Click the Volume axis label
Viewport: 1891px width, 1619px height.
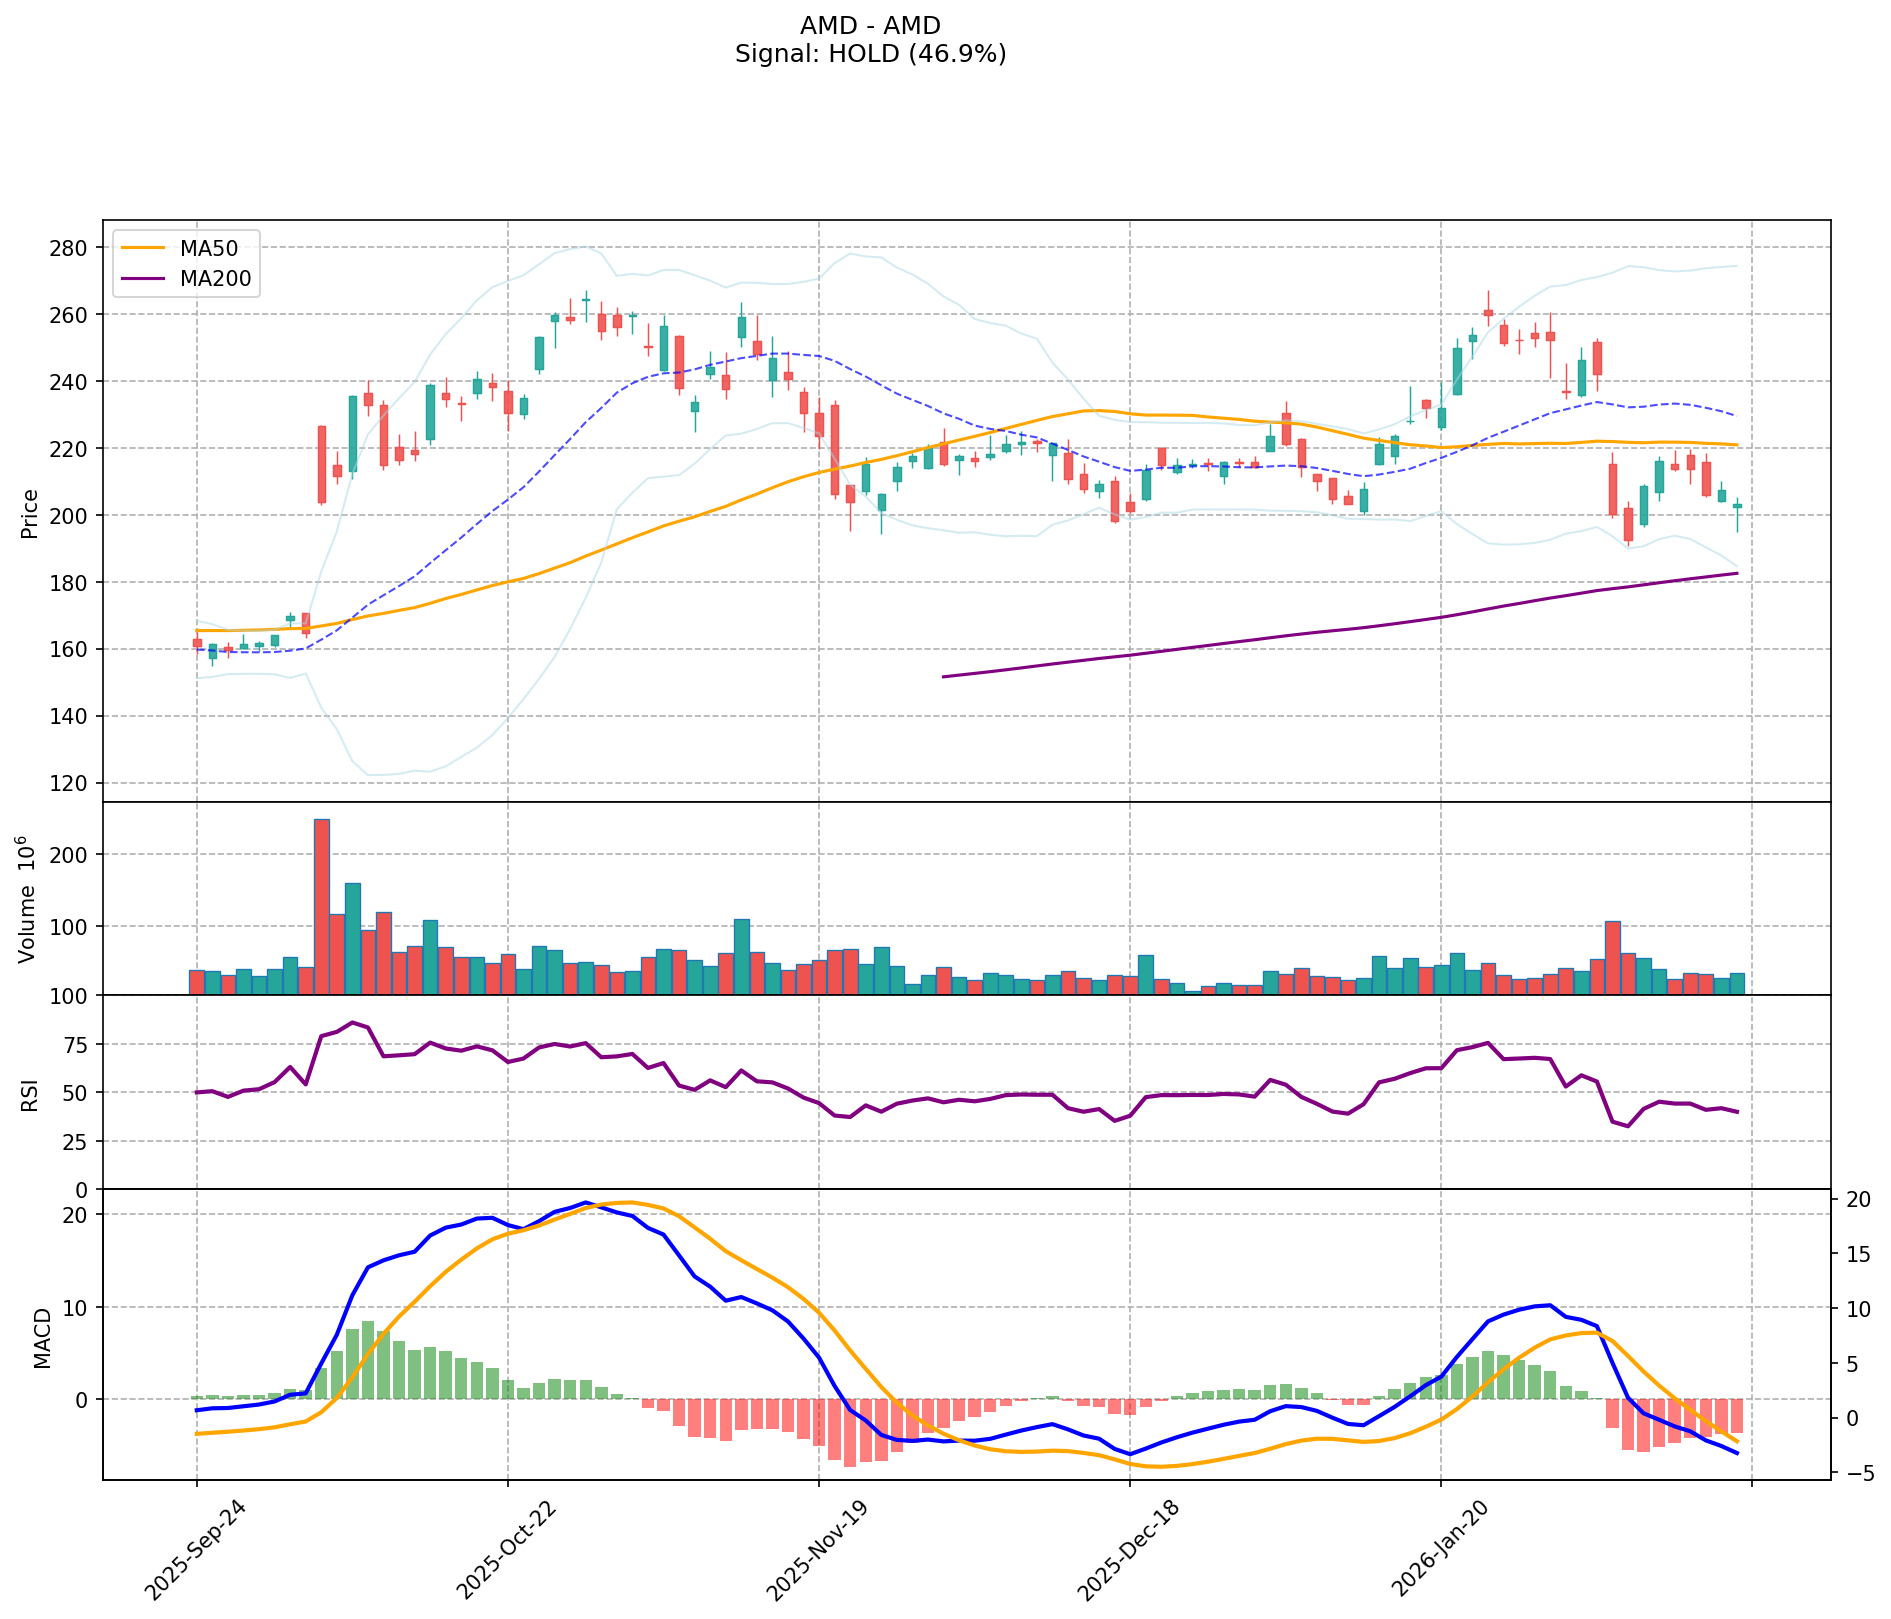28,900
